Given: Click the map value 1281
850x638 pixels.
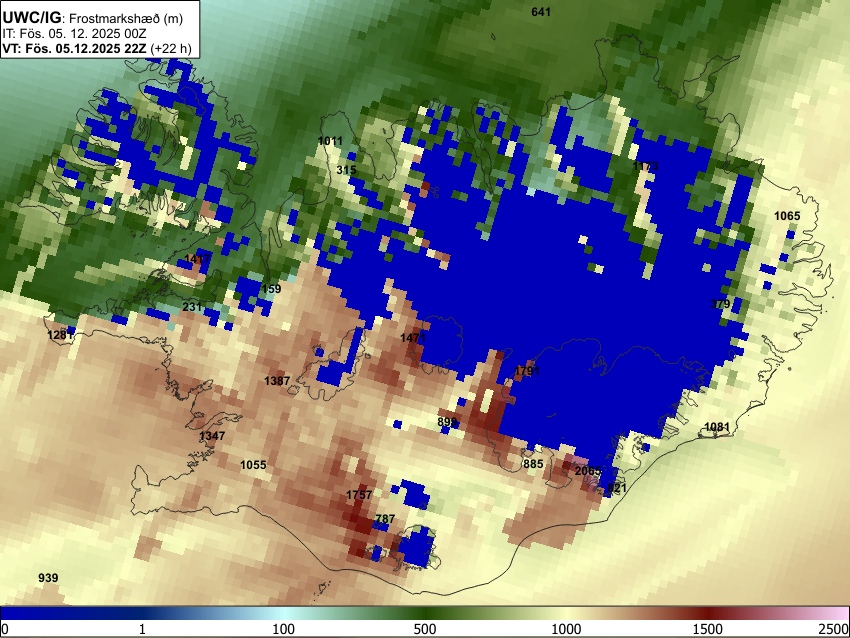Looking at the screenshot, I should [x=60, y=335].
